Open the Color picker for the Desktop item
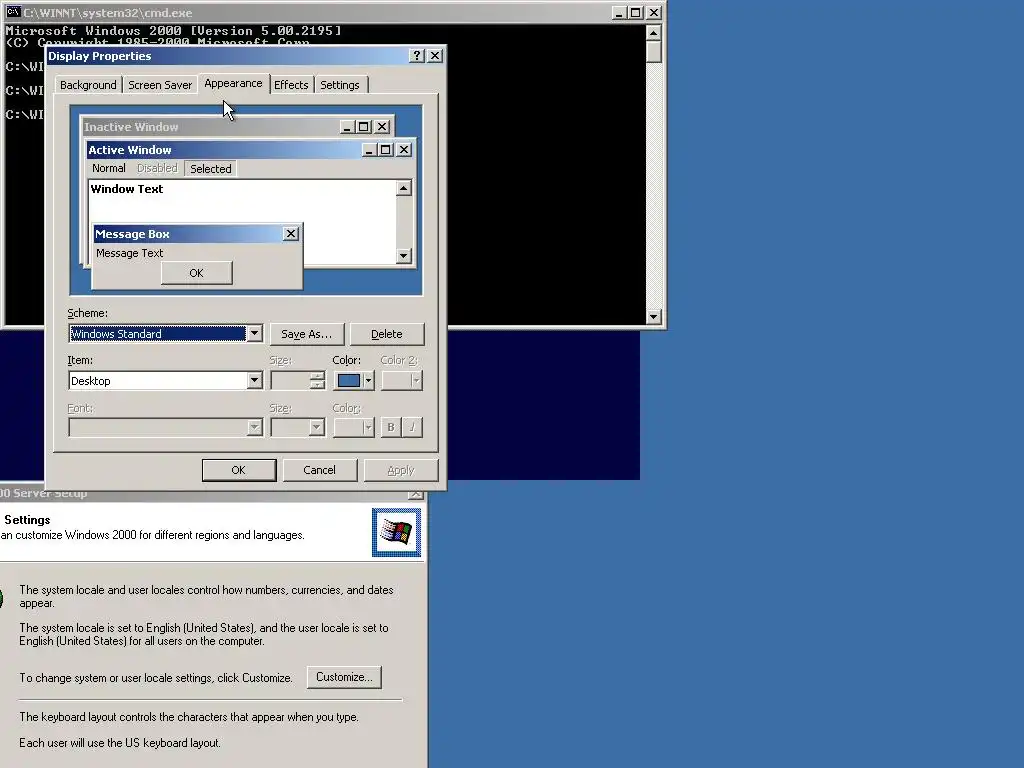 (354, 381)
